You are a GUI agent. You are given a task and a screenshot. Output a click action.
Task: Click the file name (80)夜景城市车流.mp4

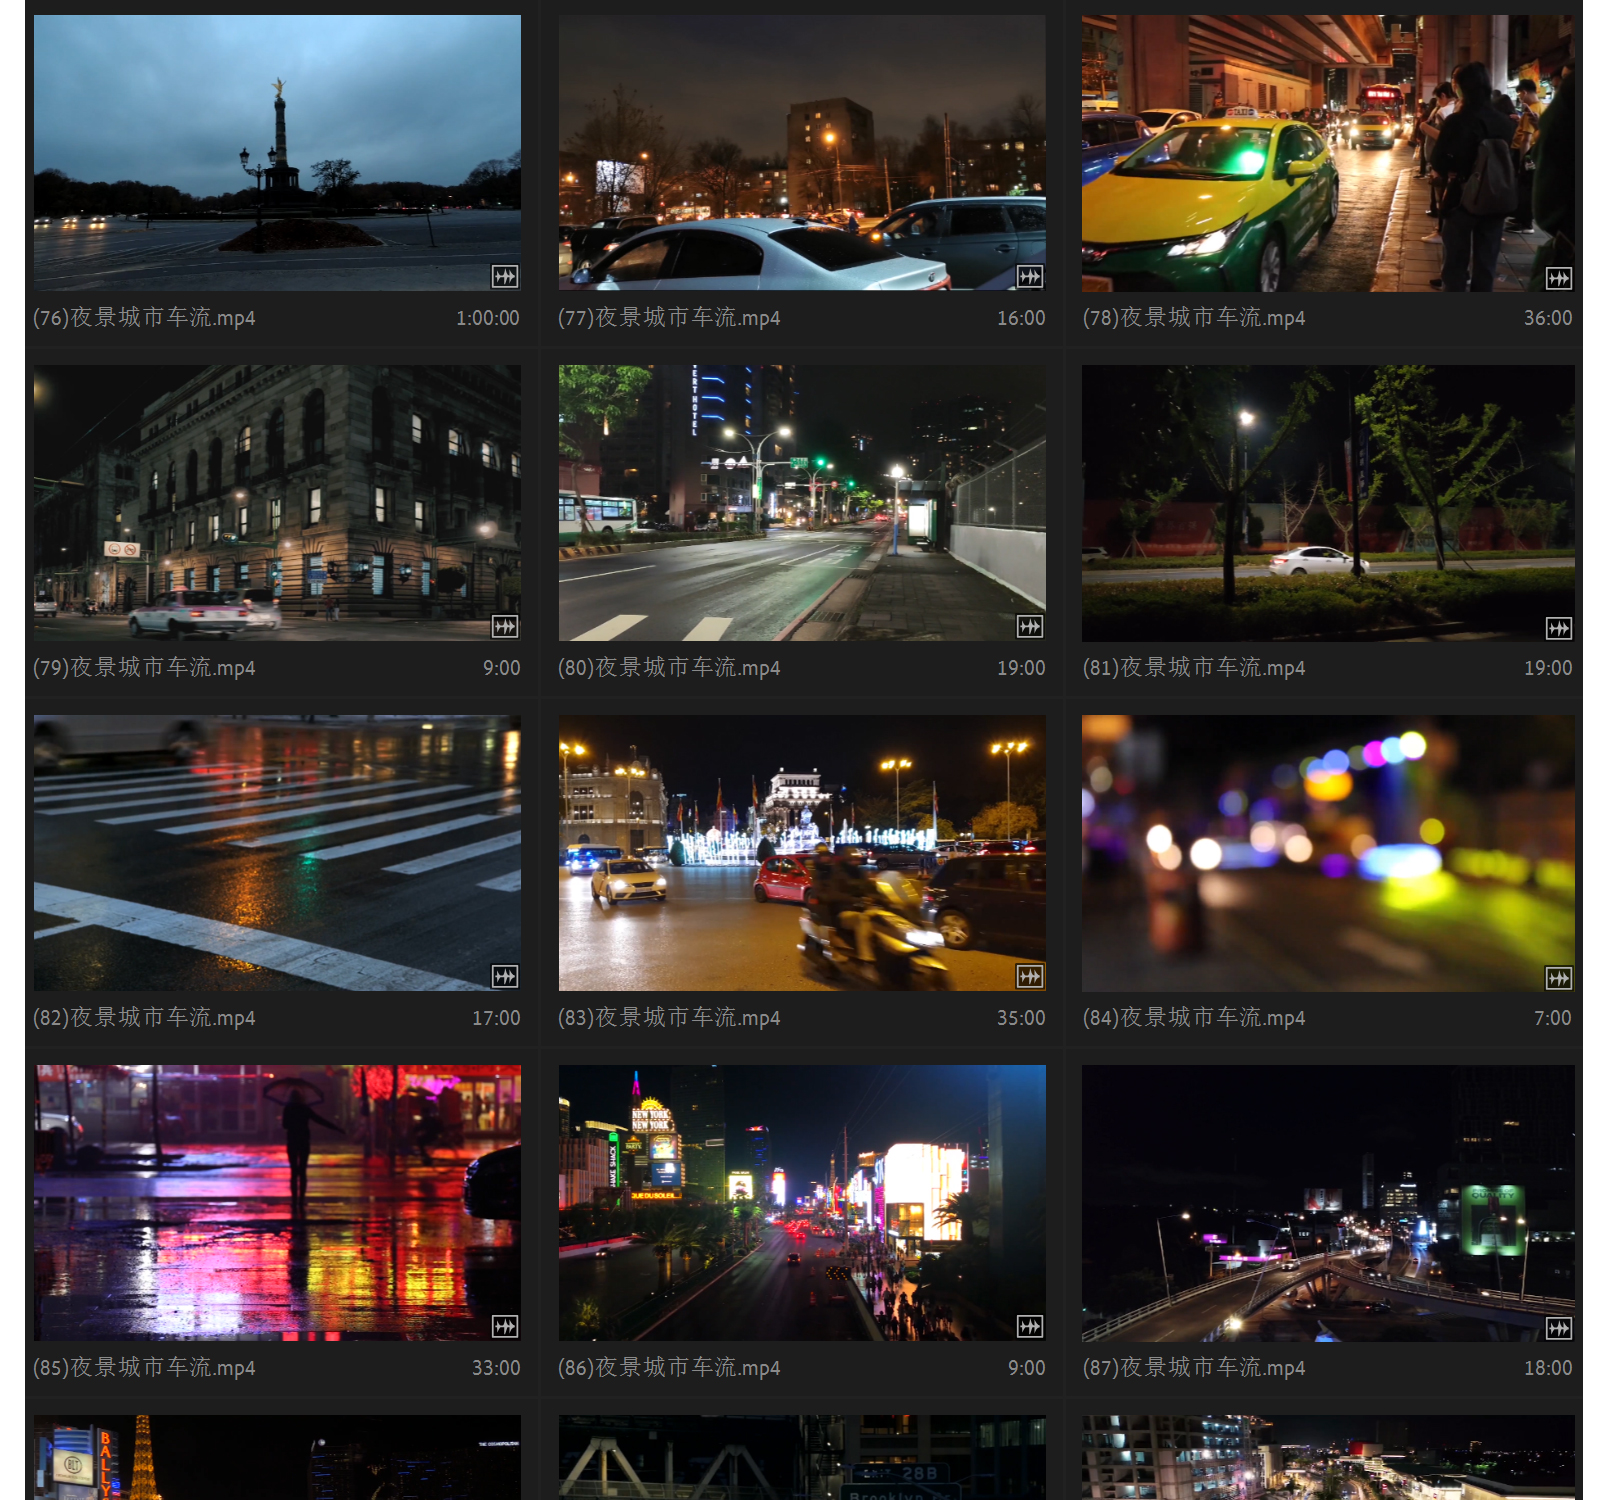[669, 668]
